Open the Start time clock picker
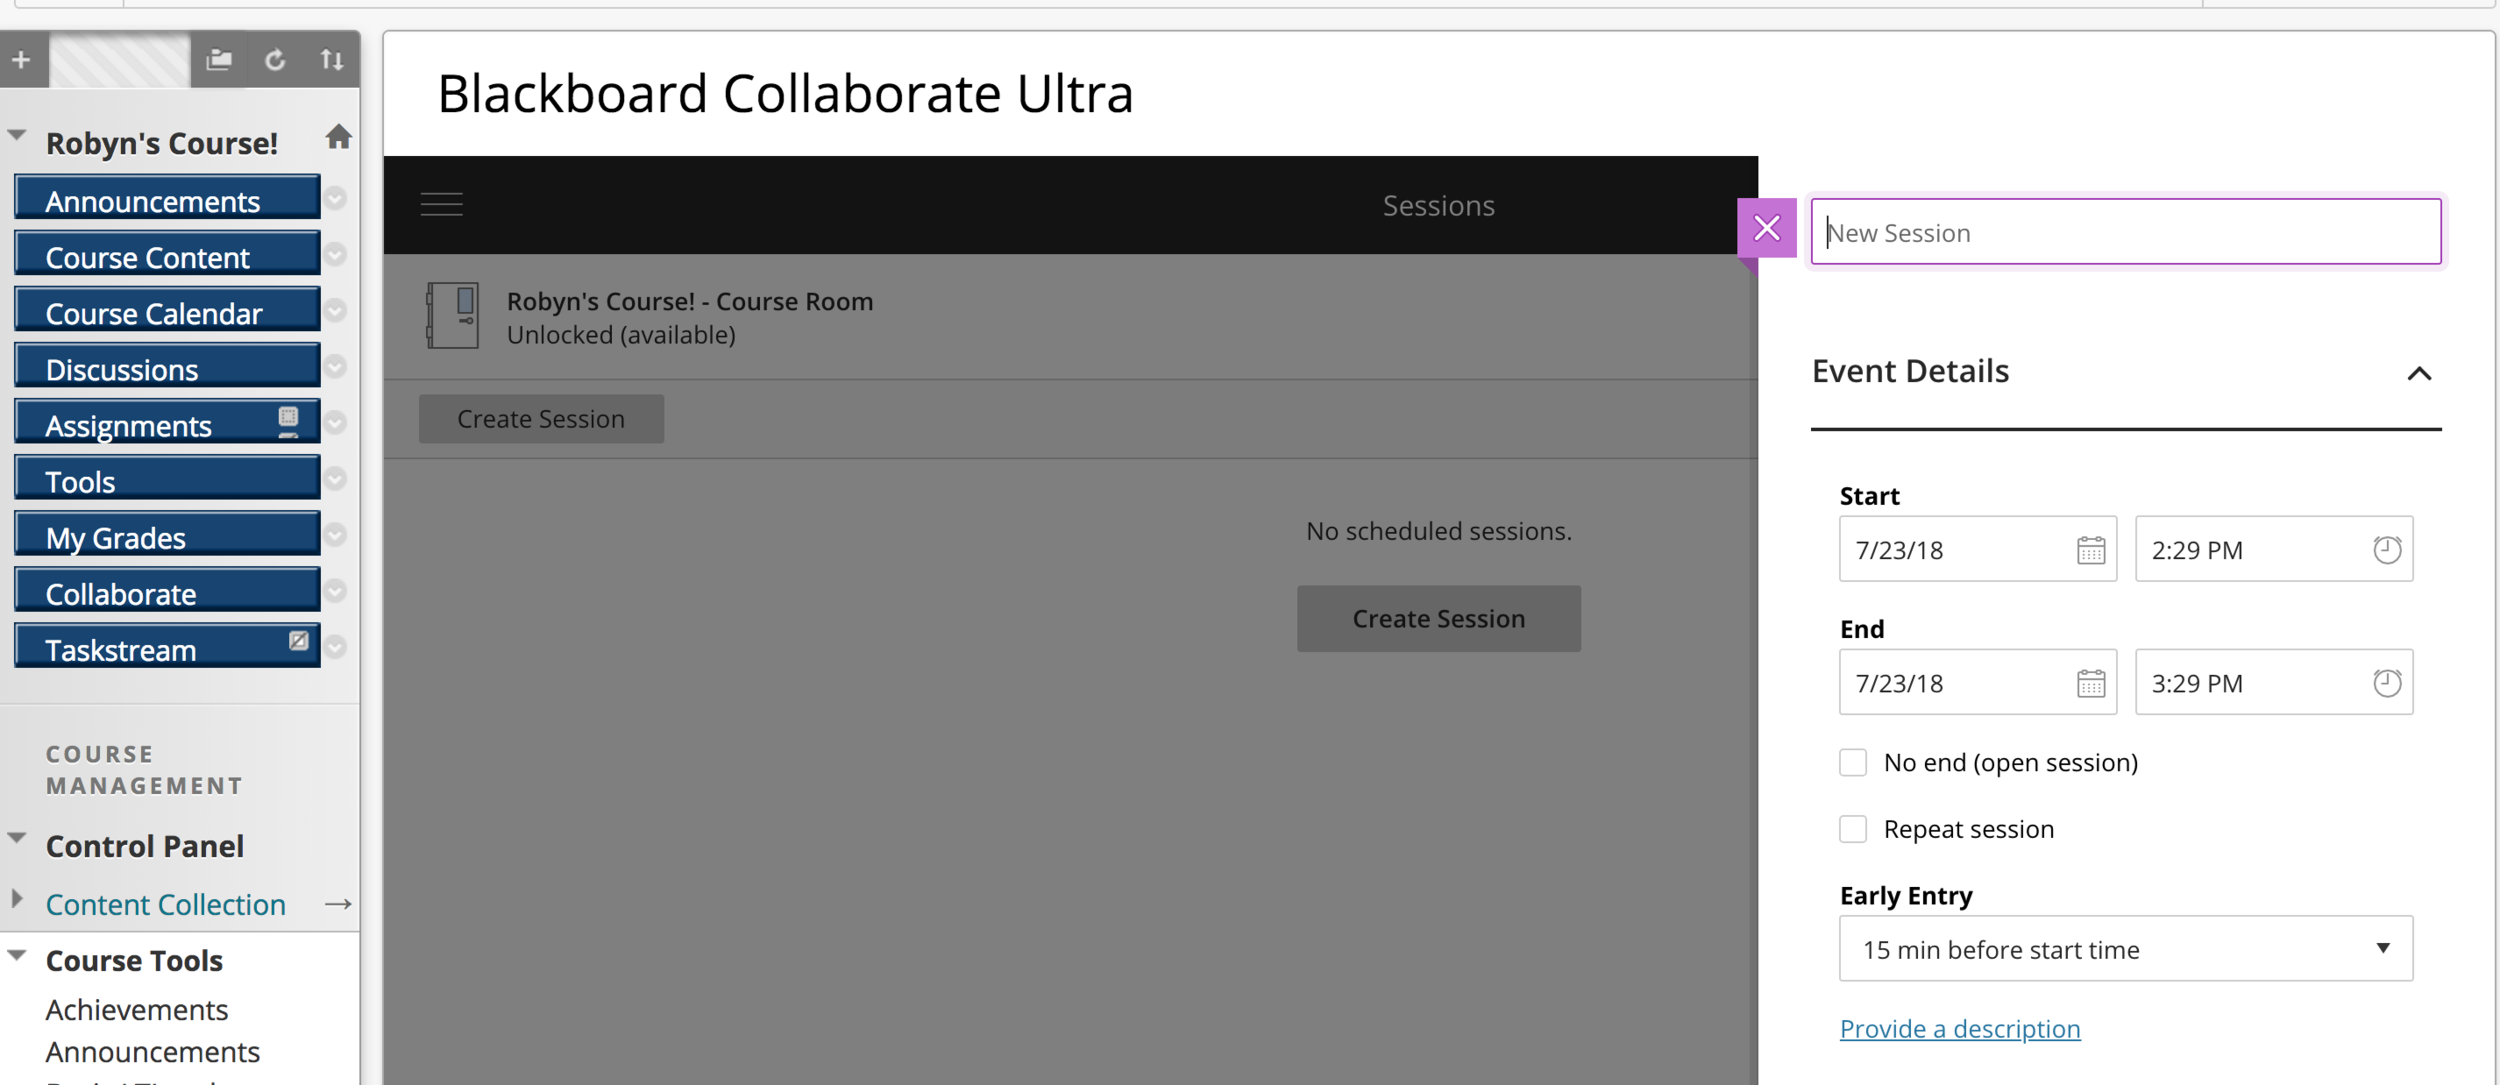This screenshot has width=2500, height=1085. click(2387, 550)
